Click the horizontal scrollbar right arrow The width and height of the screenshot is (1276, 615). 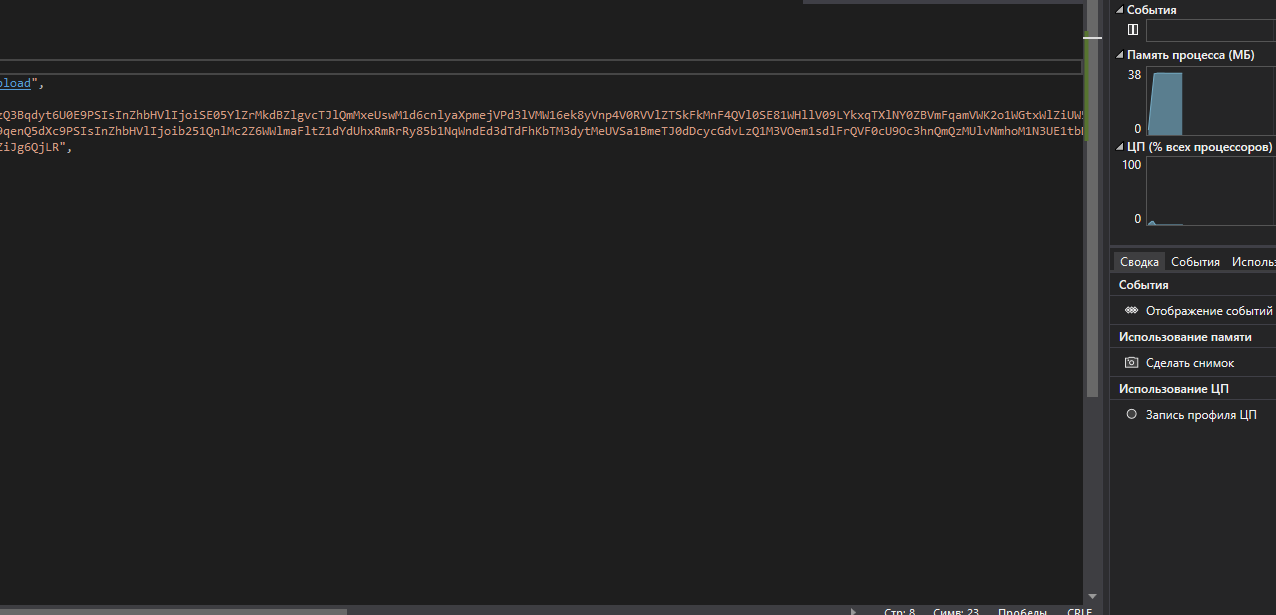853,610
